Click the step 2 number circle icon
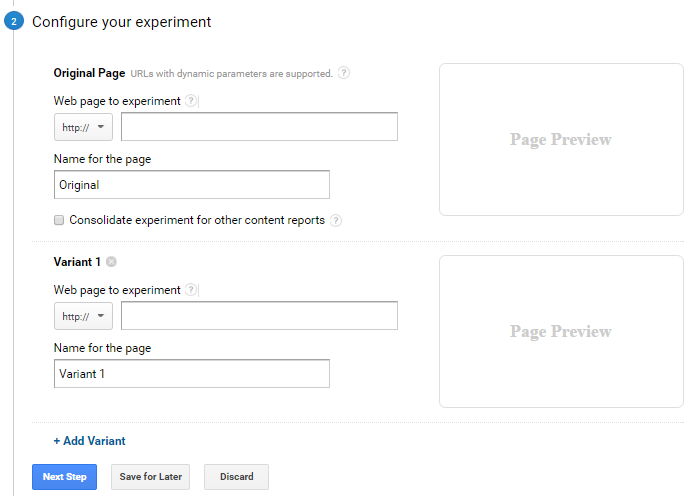This screenshot has height=496, width=691. [14, 22]
